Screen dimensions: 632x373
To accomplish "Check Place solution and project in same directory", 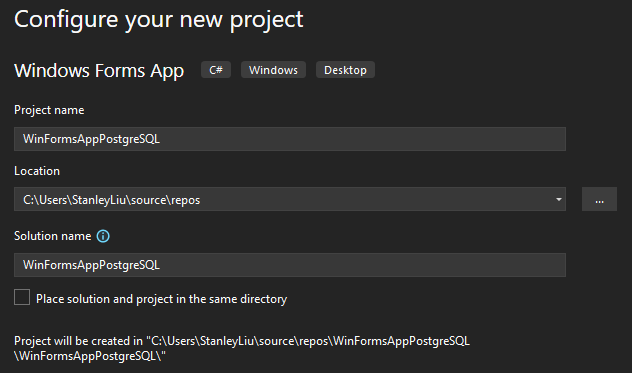I will (x=22, y=297).
